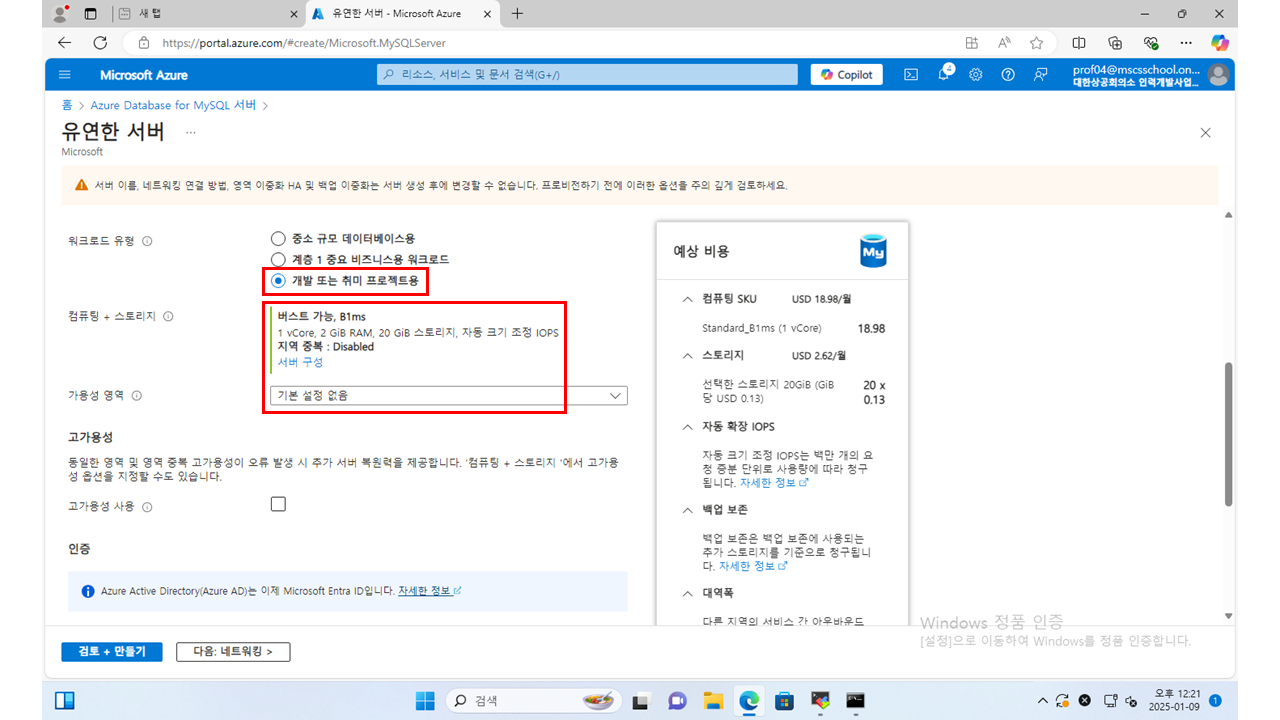Go to 홈 breadcrumb
Viewport: 1280px width, 720px height.
(x=67, y=105)
